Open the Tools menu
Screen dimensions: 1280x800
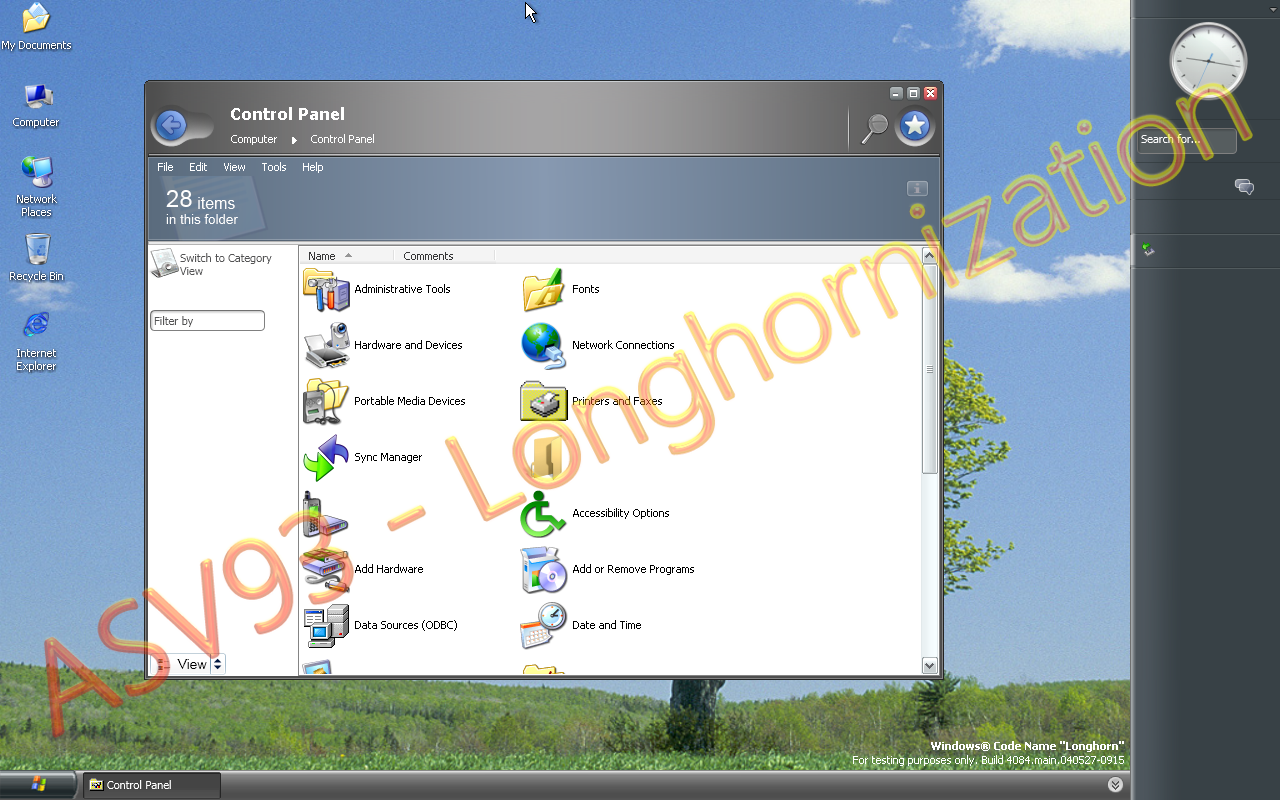274,167
